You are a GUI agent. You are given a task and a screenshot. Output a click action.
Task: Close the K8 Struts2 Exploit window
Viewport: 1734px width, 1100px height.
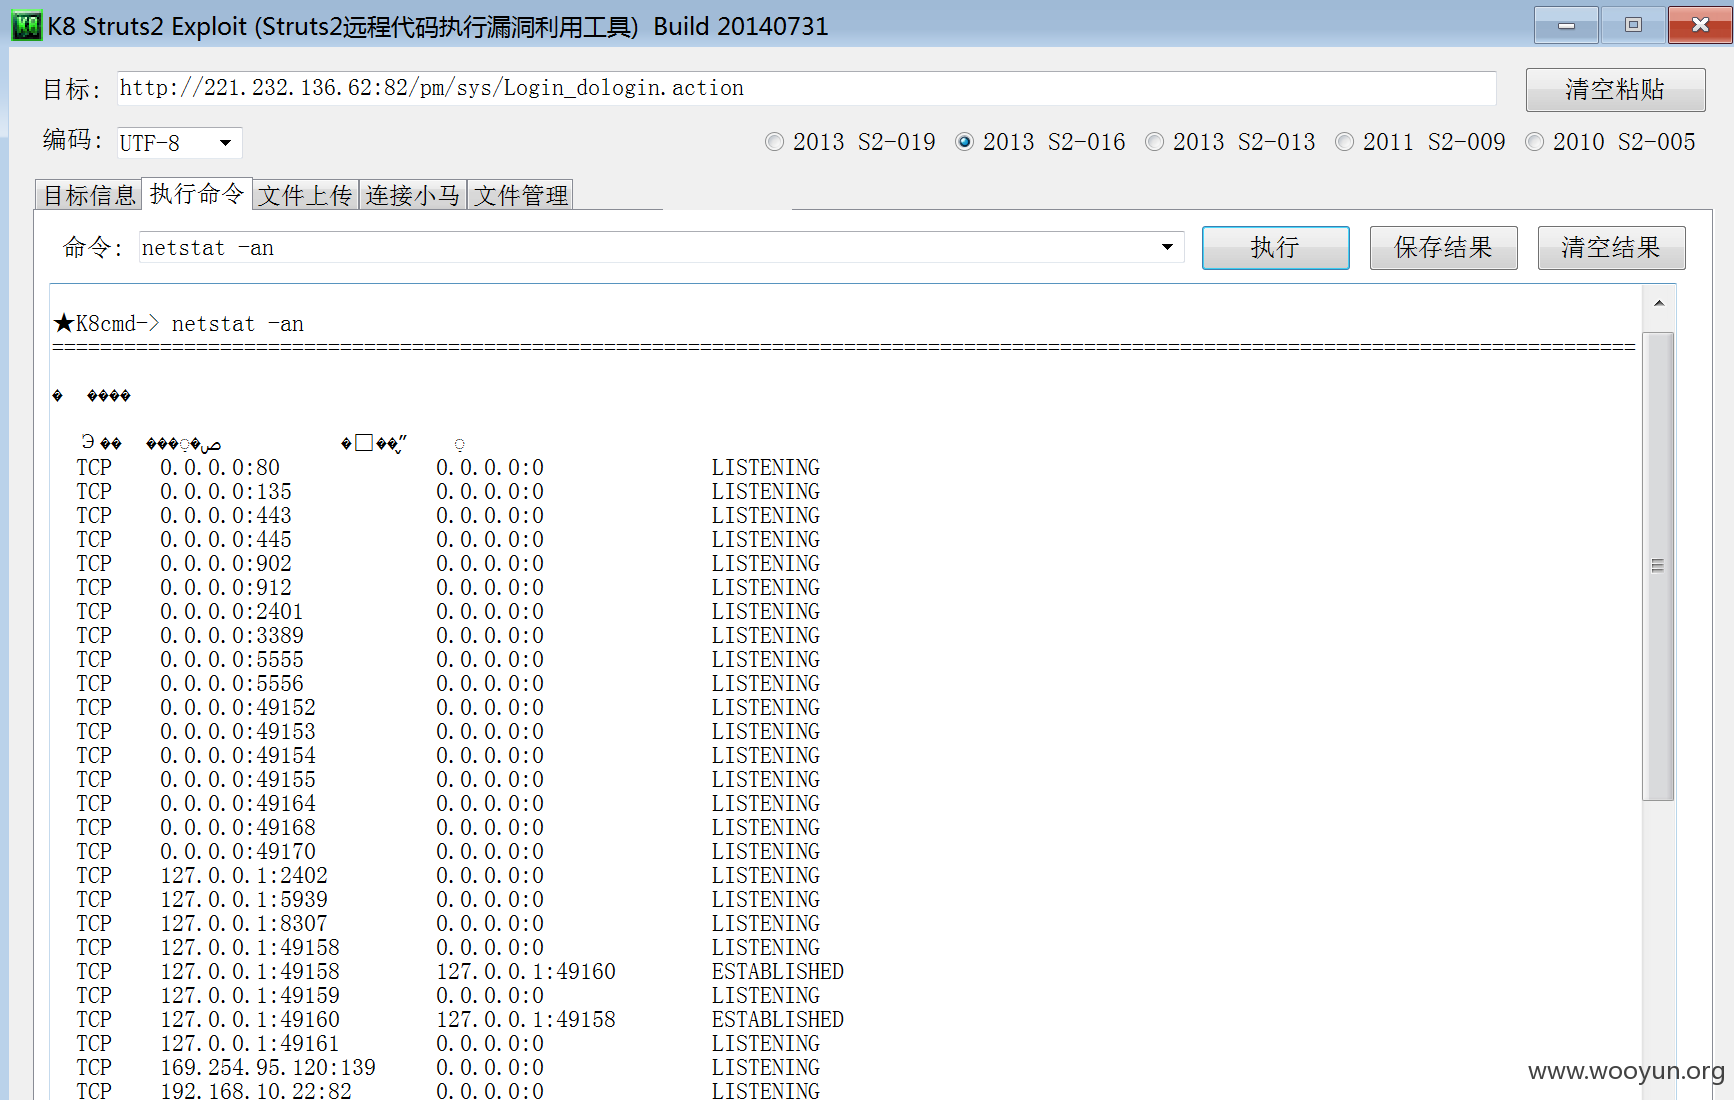coord(1699,25)
